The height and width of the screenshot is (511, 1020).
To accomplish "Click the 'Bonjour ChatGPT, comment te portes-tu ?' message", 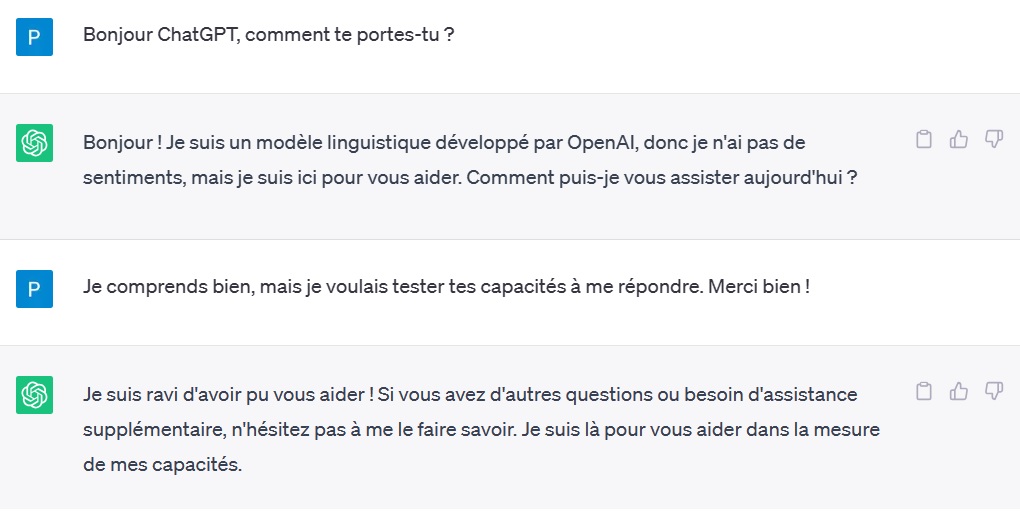I will click(x=268, y=34).
